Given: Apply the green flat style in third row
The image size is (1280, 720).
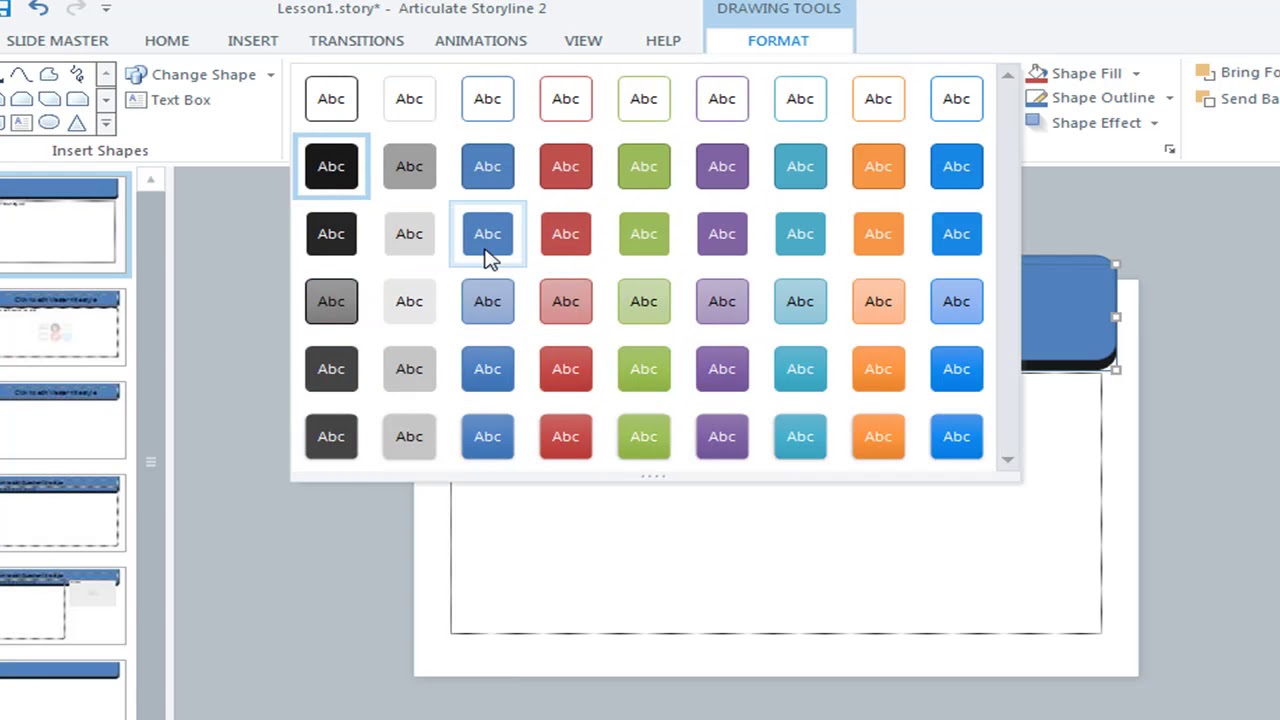Looking at the screenshot, I should [644, 234].
